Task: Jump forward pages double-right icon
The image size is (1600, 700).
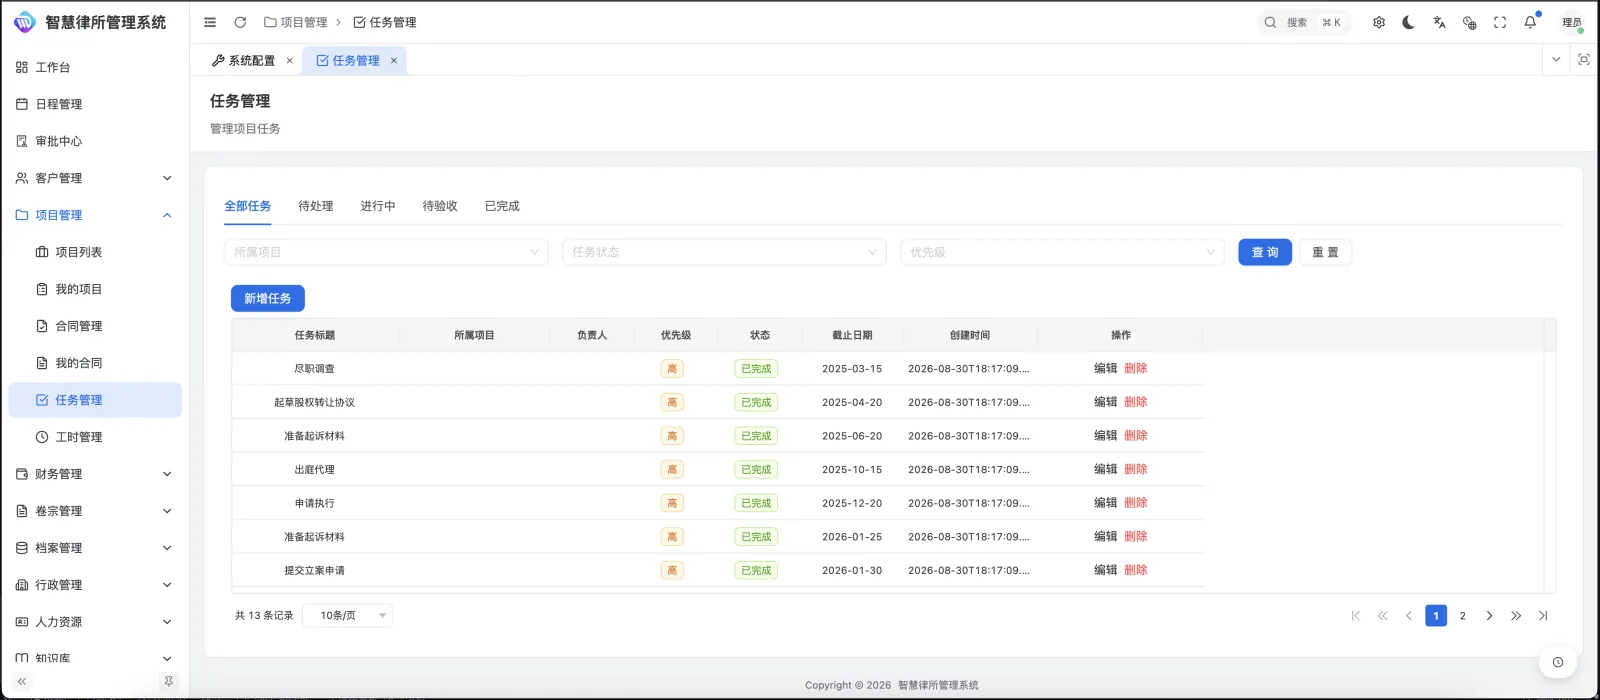Action: (x=1516, y=615)
